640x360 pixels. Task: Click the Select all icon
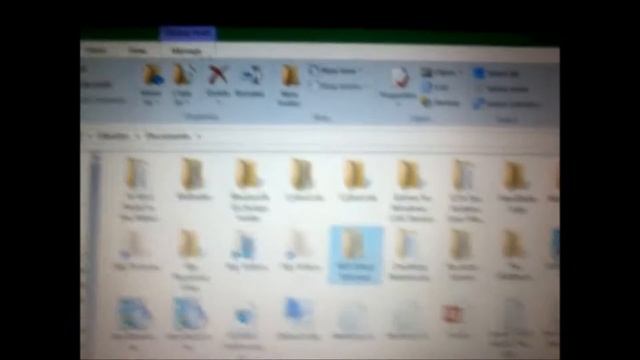click(479, 73)
